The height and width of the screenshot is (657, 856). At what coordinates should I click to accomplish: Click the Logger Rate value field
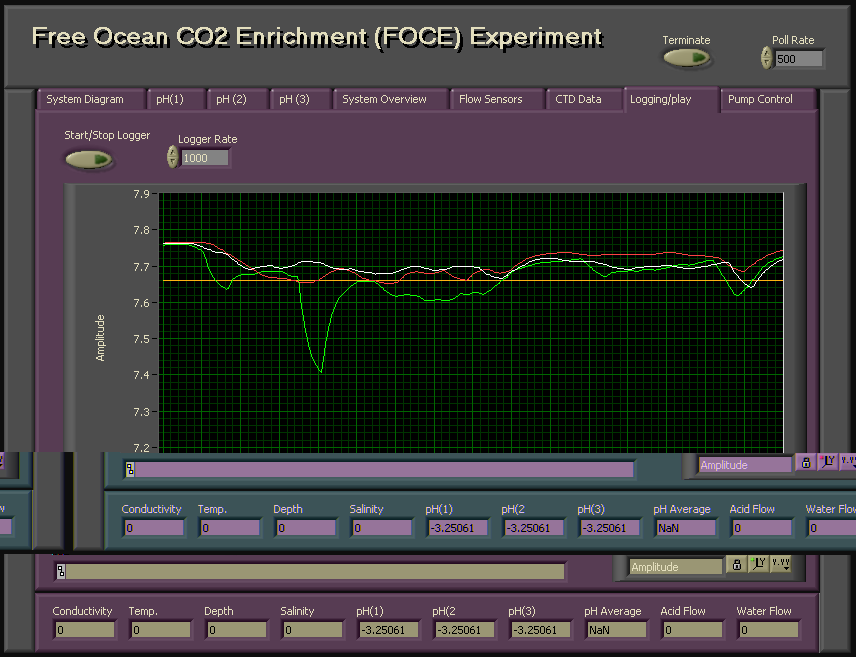click(205, 158)
